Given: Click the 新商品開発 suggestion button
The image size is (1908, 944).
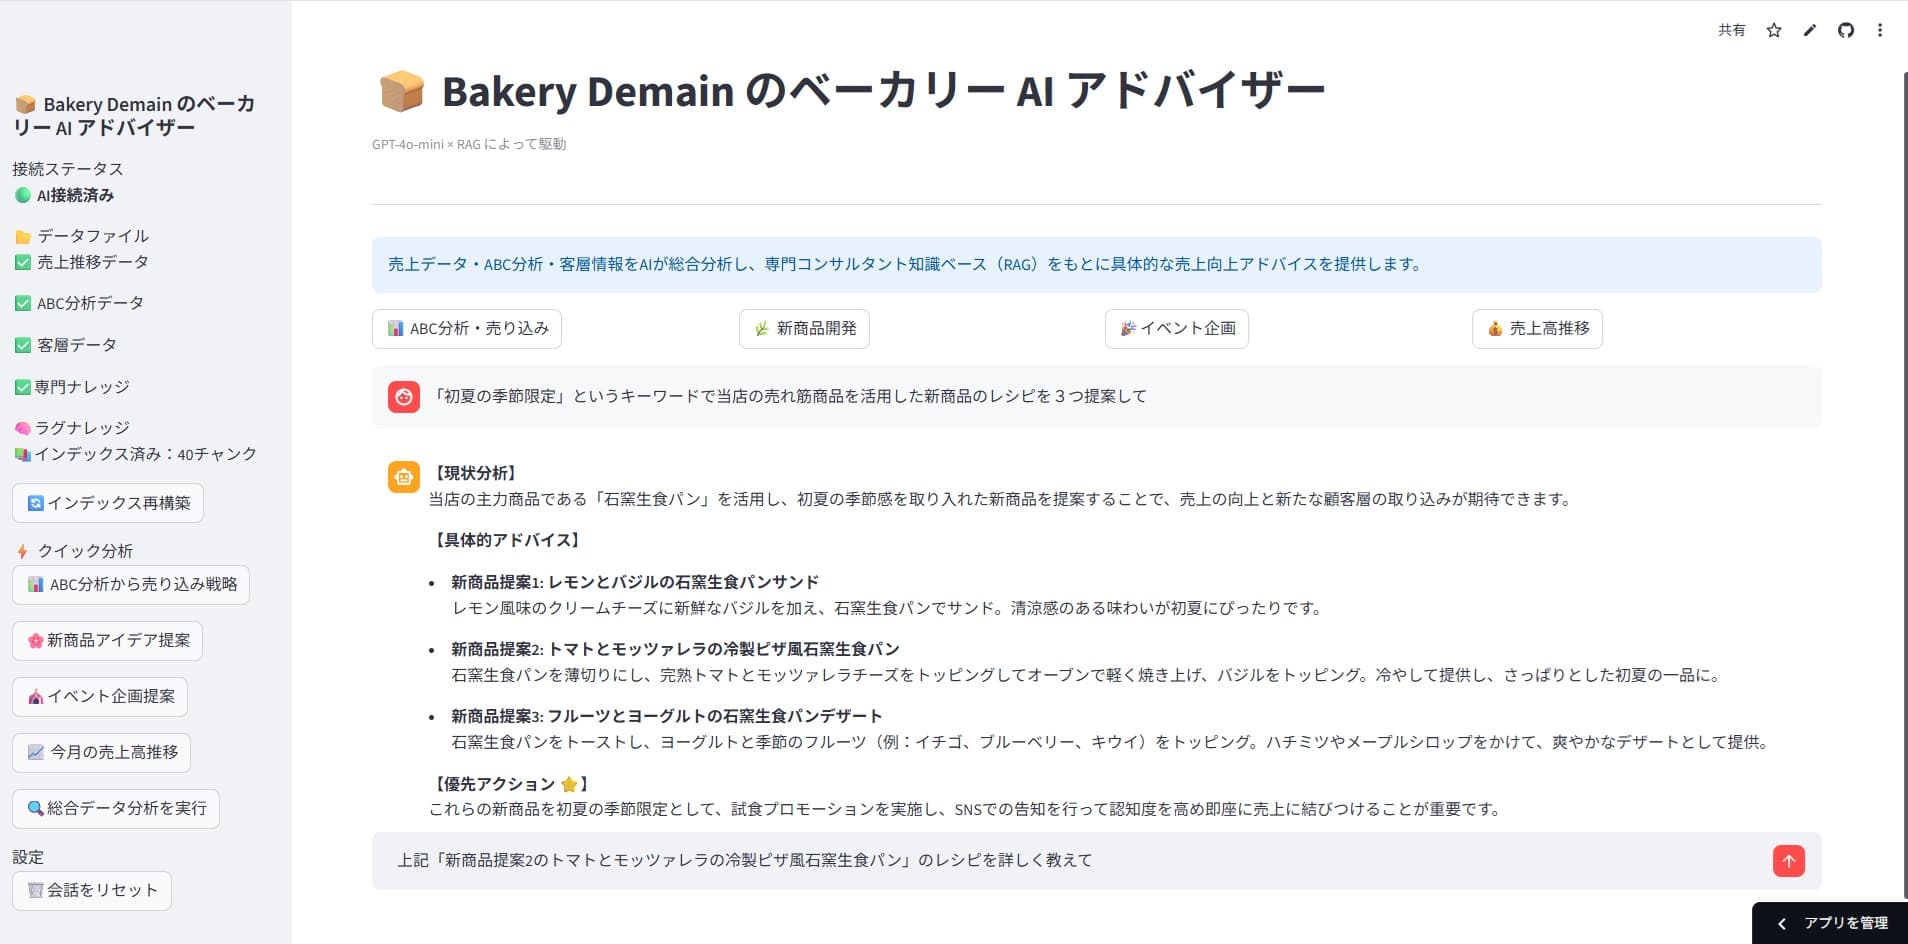Looking at the screenshot, I should click(x=804, y=329).
